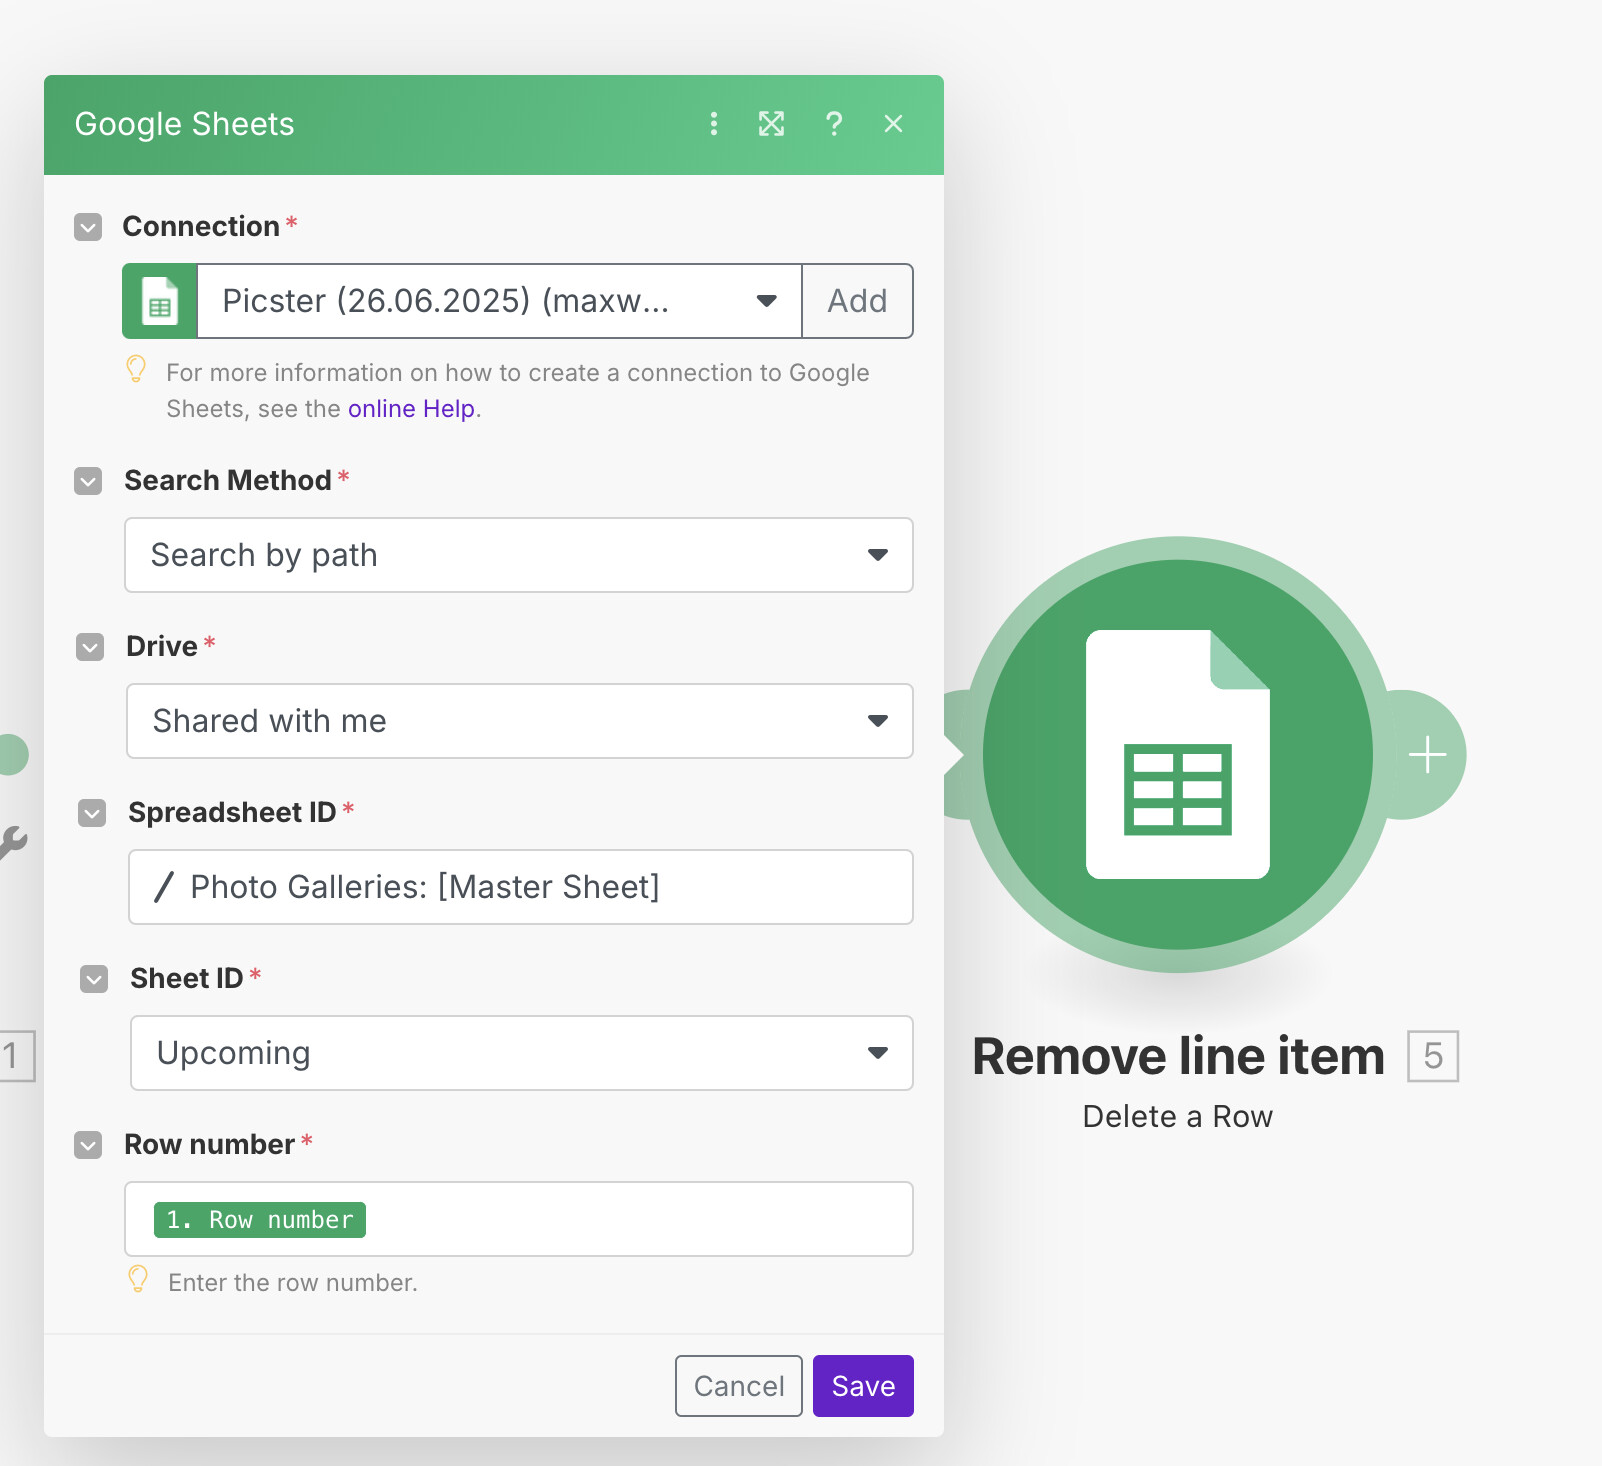
Task: Open the three-dot module options menu
Action: pos(713,123)
